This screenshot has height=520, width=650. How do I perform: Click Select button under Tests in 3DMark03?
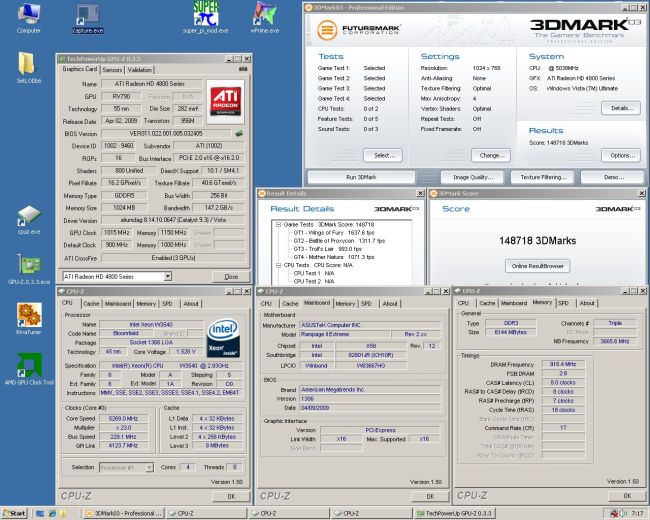383,156
